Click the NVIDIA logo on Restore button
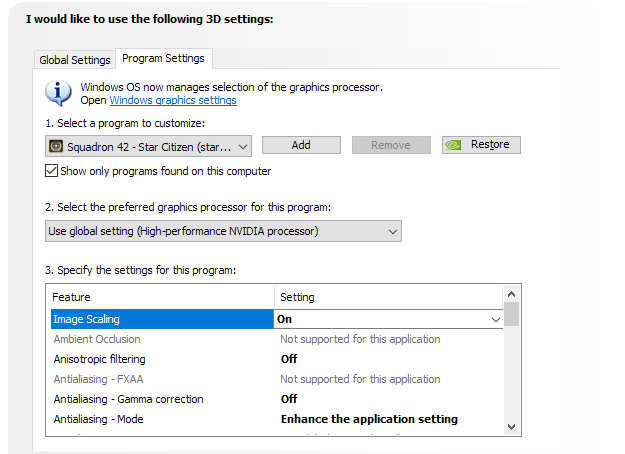 click(453, 145)
